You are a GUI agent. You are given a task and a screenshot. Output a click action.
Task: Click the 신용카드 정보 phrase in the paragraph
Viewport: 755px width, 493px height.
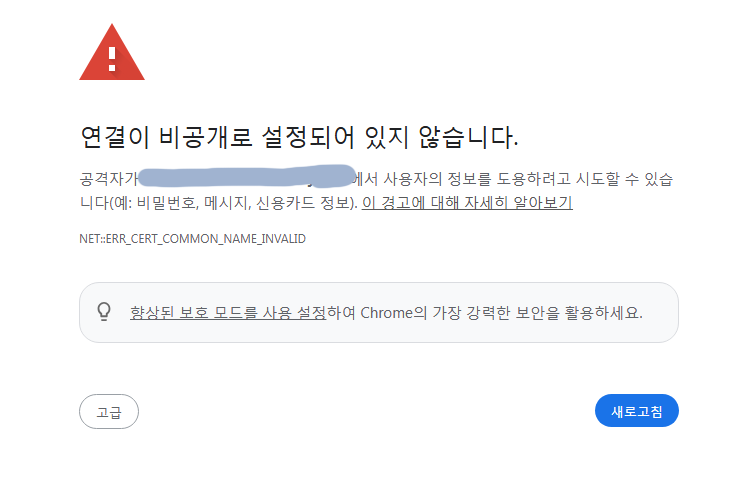pos(303,203)
